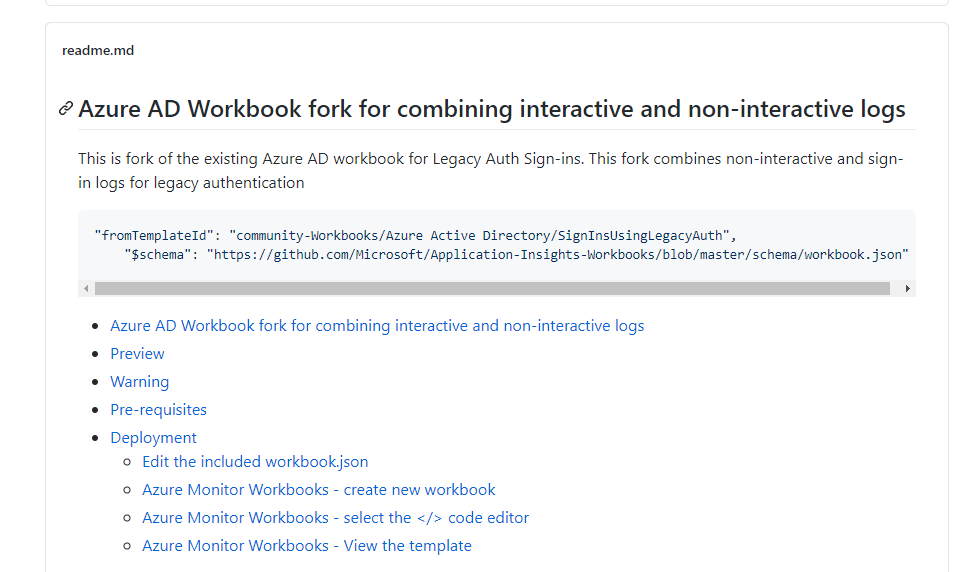Click the anchor link icon beside the heading
Image resolution: width=959 pixels, height=572 pixels.
pyautogui.click(x=66, y=109)
